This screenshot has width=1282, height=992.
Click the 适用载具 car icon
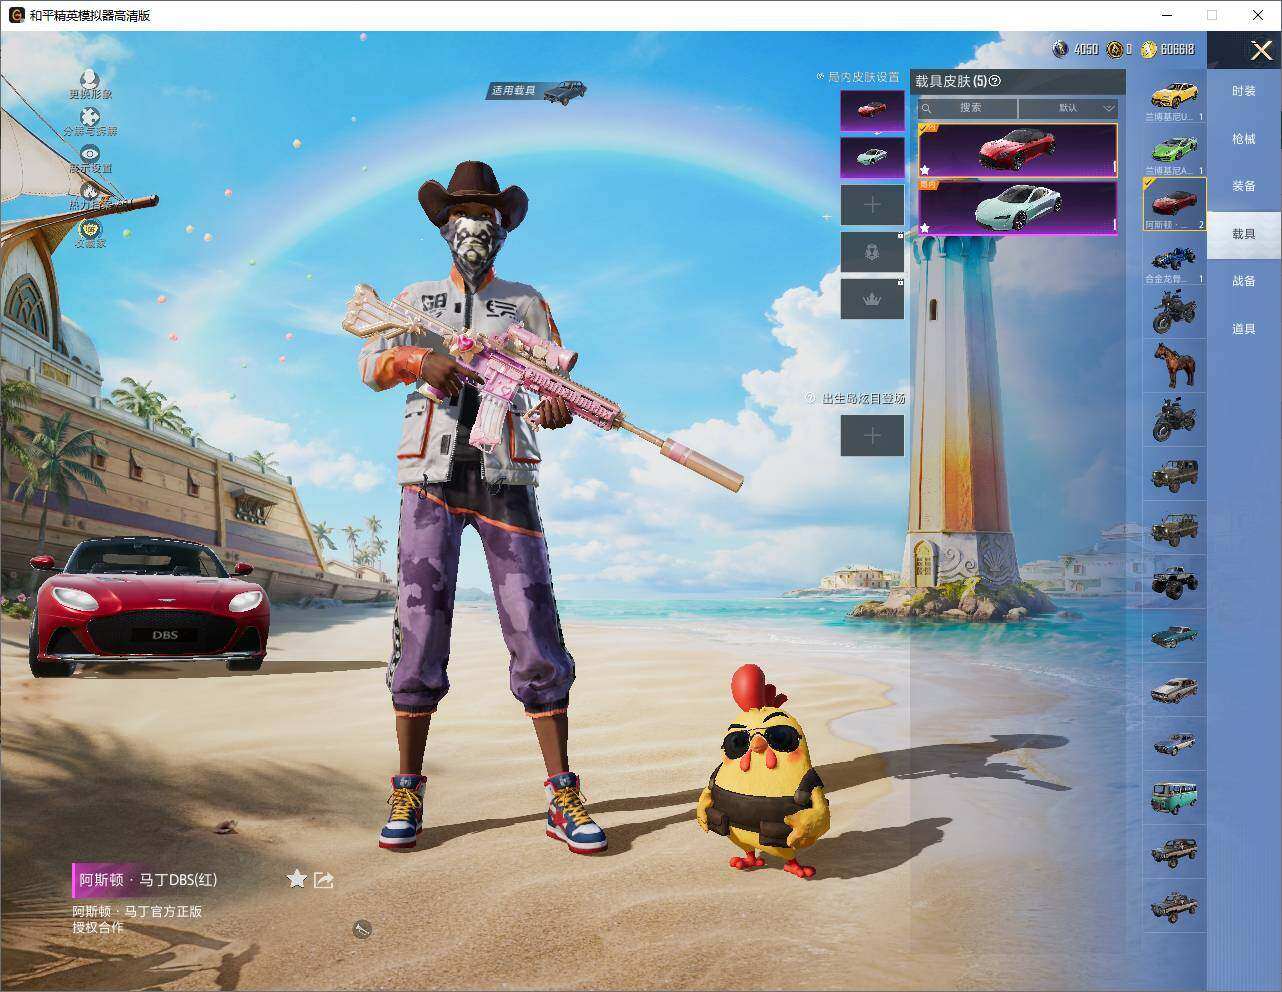(x=565, y=92)
